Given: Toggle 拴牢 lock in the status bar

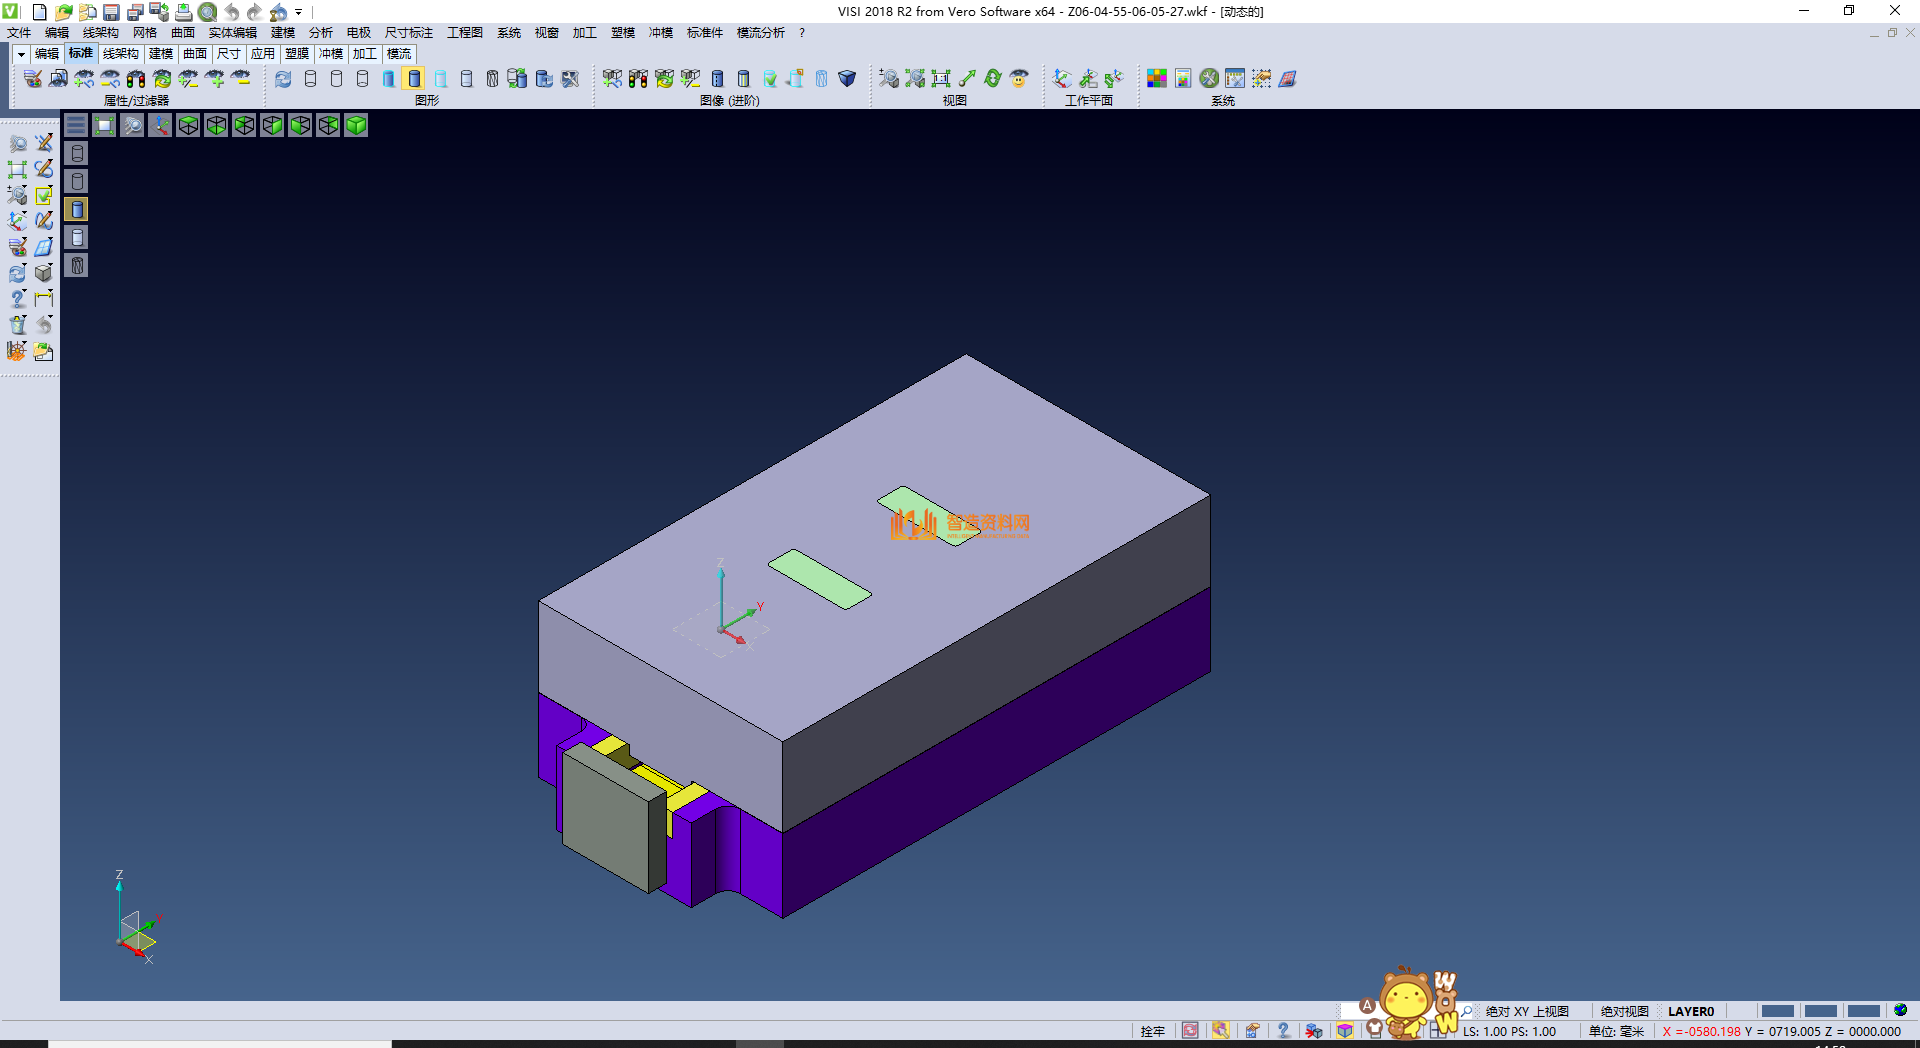Looking at the screenshot, I should [x=1153, y=1030].
